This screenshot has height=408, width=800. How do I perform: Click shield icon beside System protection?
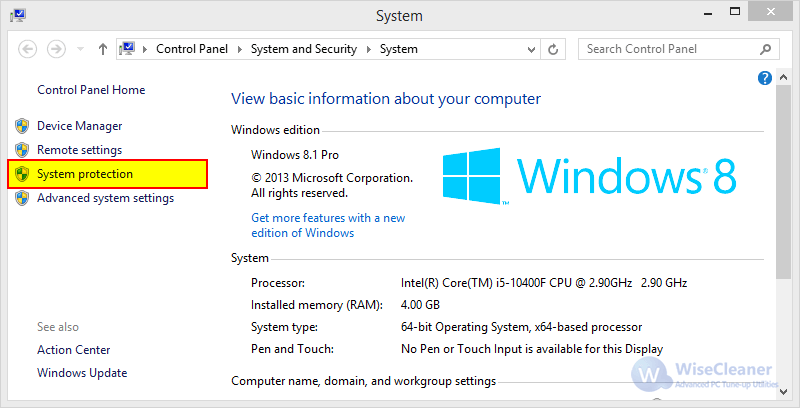pos(22,174)
